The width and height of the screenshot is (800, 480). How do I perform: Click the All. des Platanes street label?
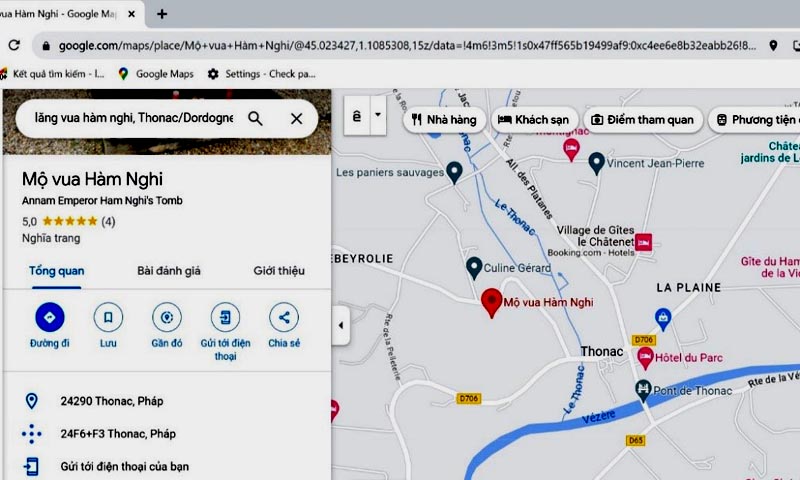point(529,188)
